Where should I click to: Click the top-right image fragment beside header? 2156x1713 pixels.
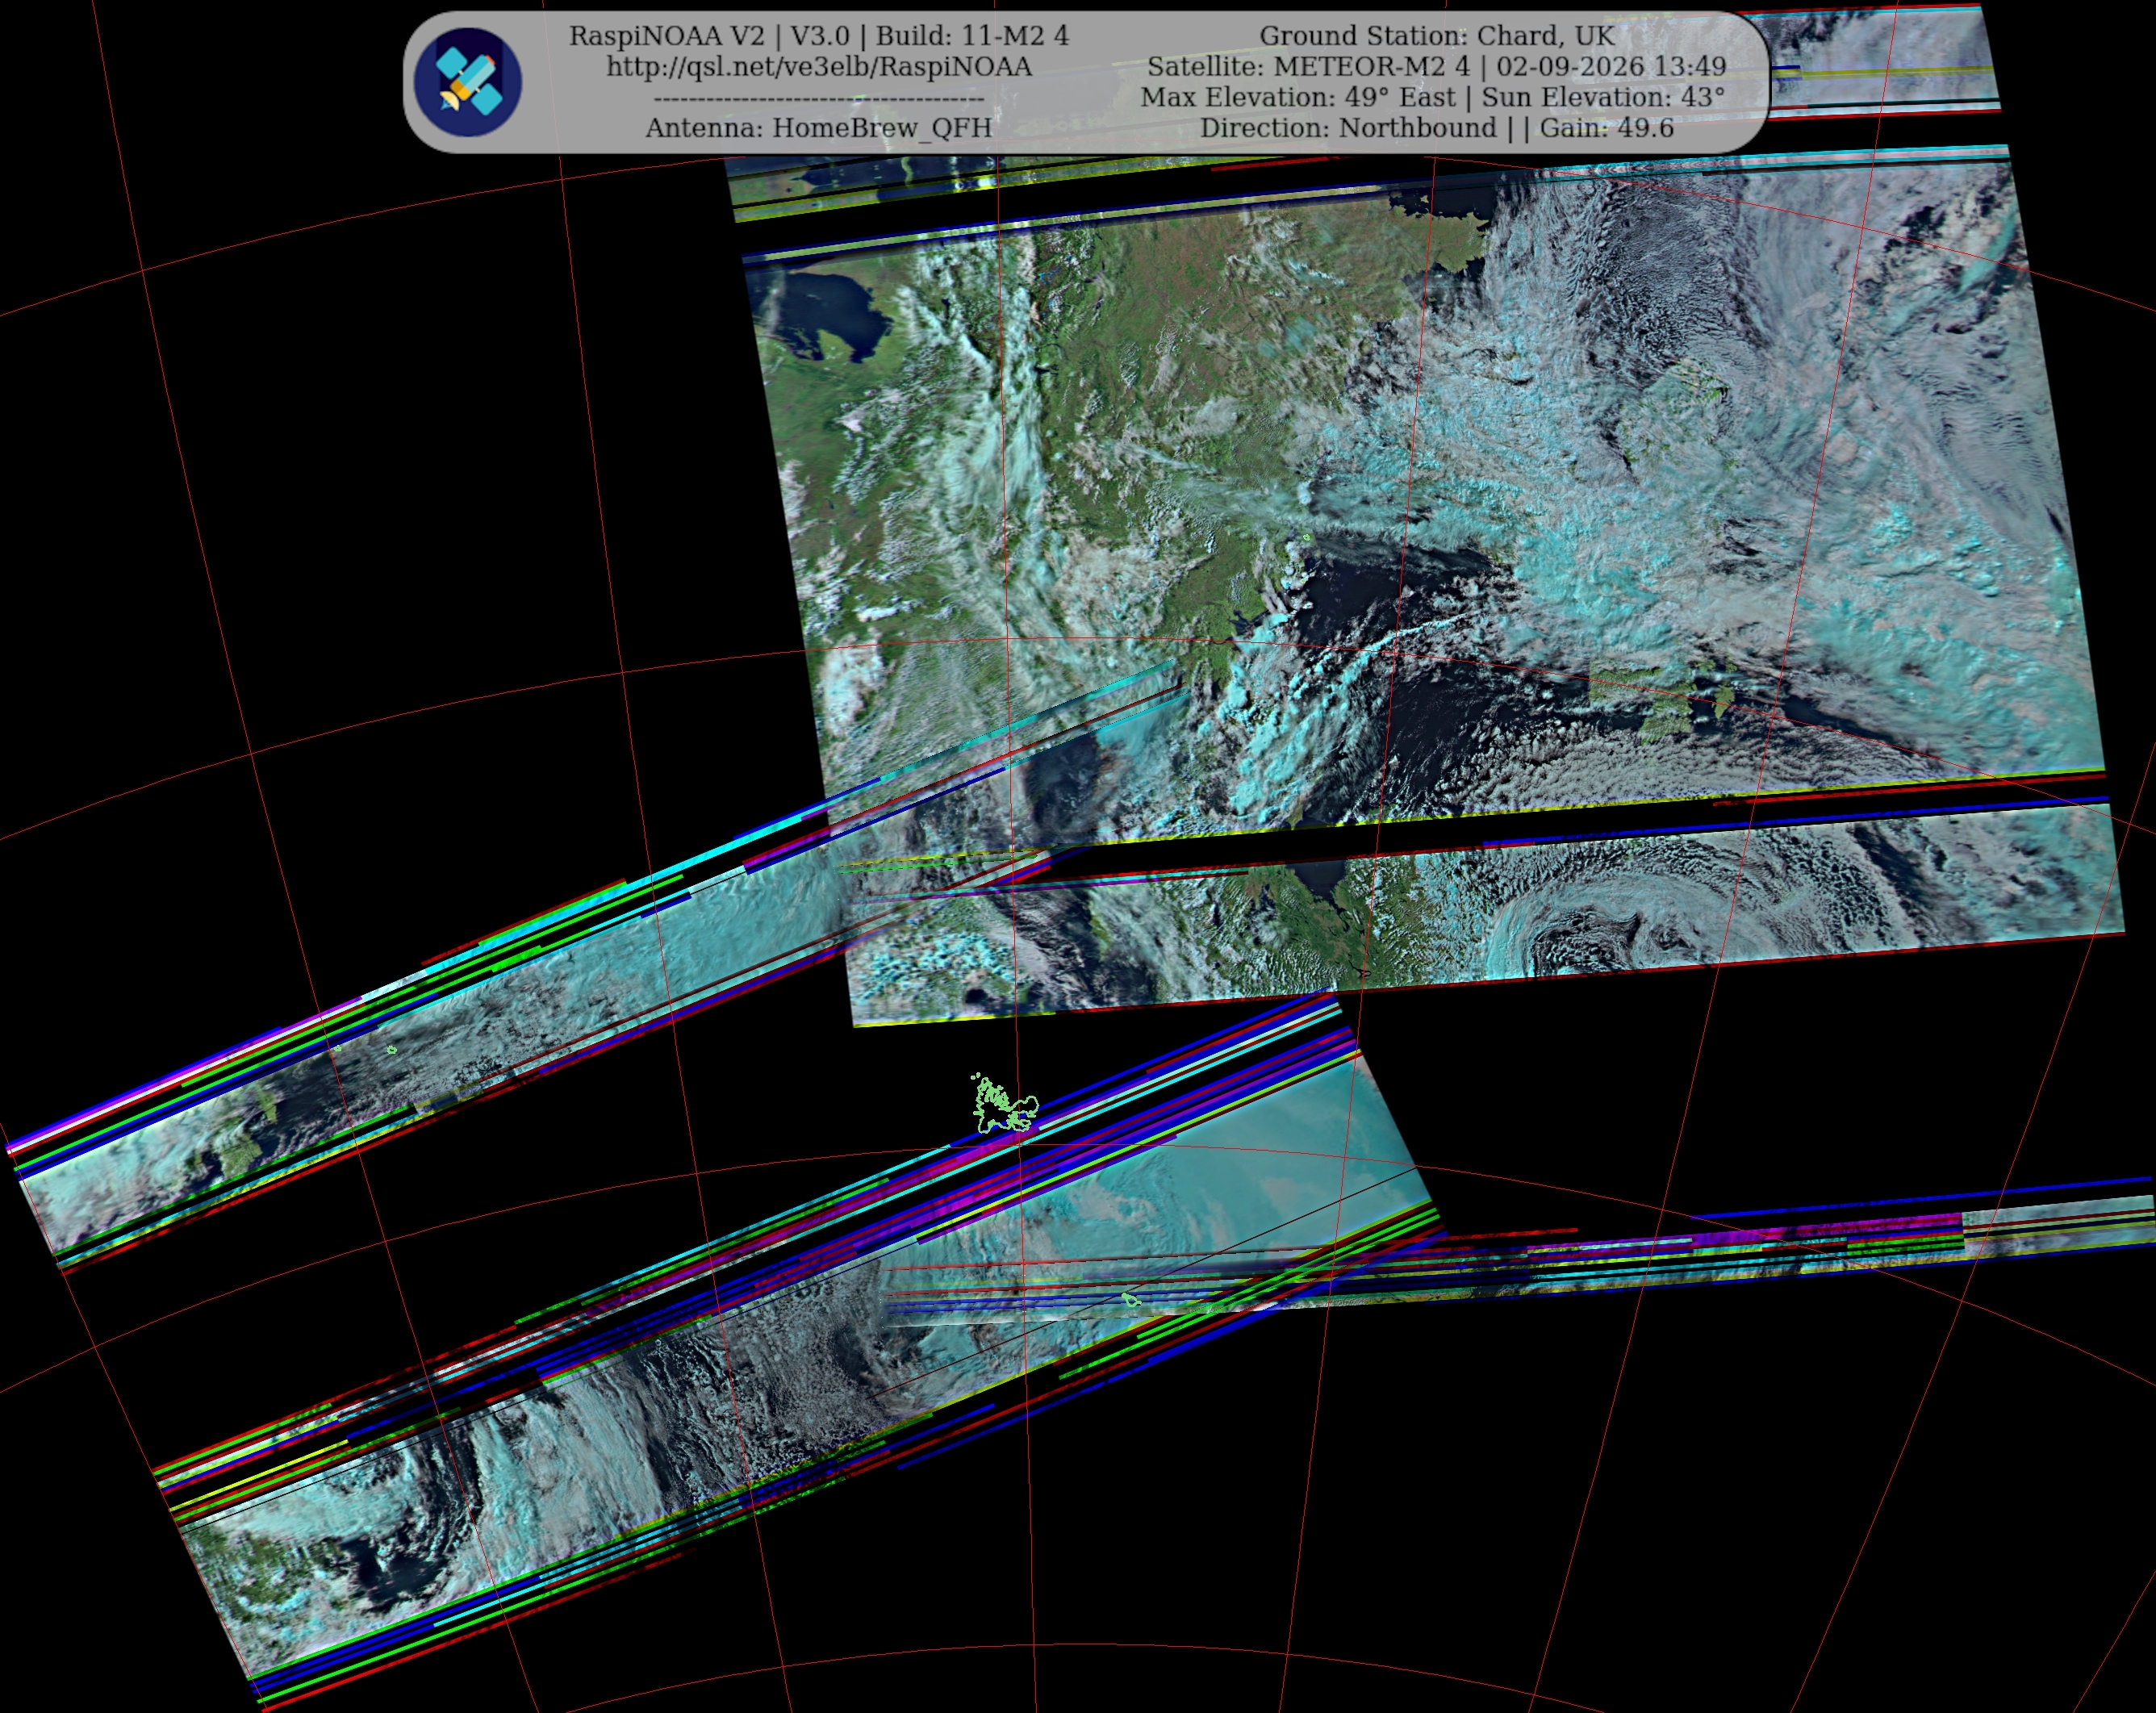click(1880, 60)
